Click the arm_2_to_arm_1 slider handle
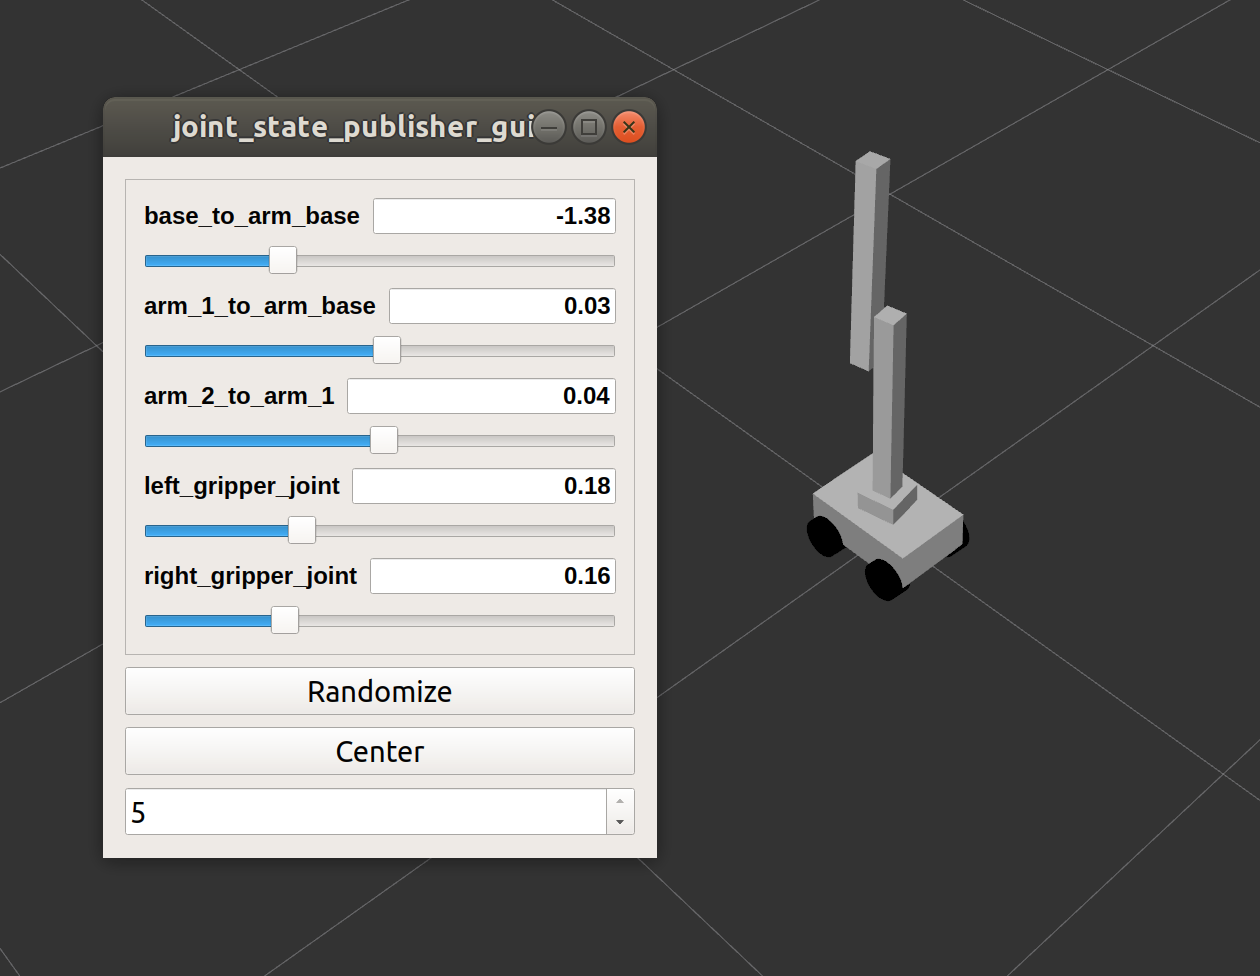 coord(384,440)
